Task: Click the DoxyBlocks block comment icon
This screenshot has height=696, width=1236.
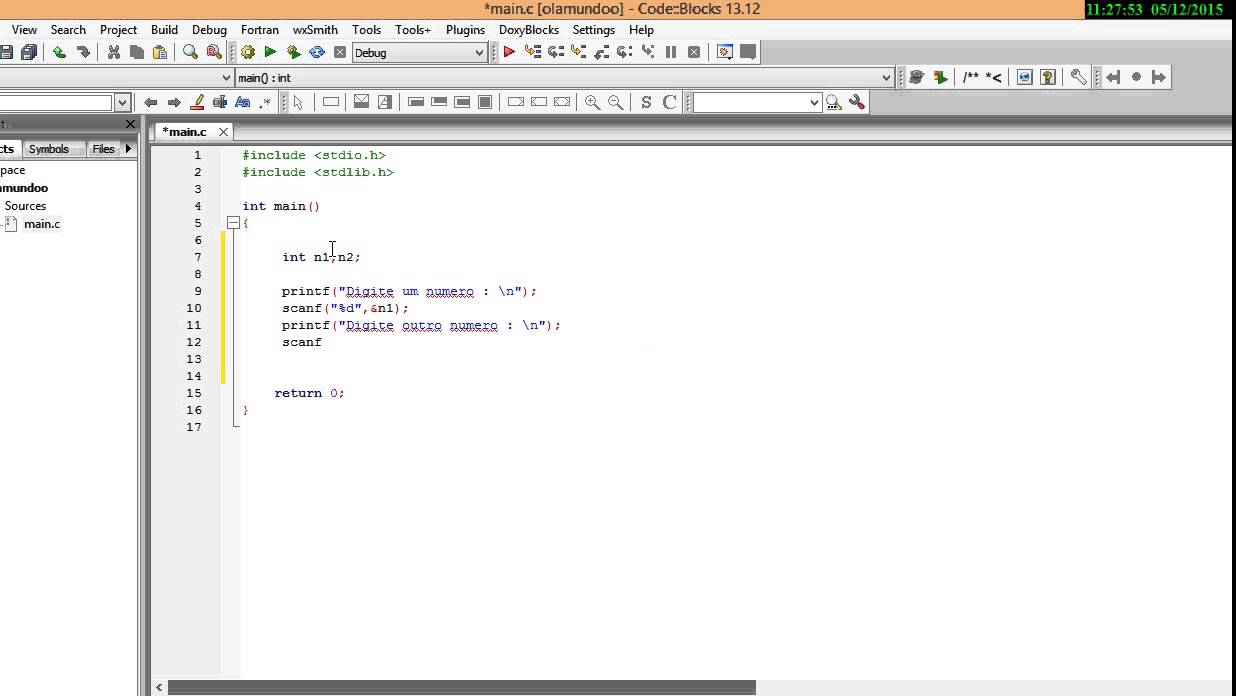Action: pos(971,77)
